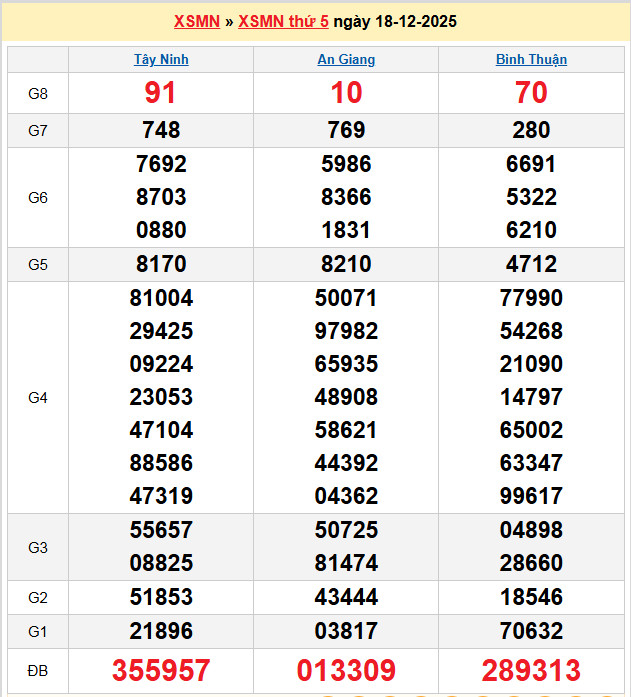Screen dimensions: 631x697
Task: Select An Giang G8 result 10
Action: 346,93
